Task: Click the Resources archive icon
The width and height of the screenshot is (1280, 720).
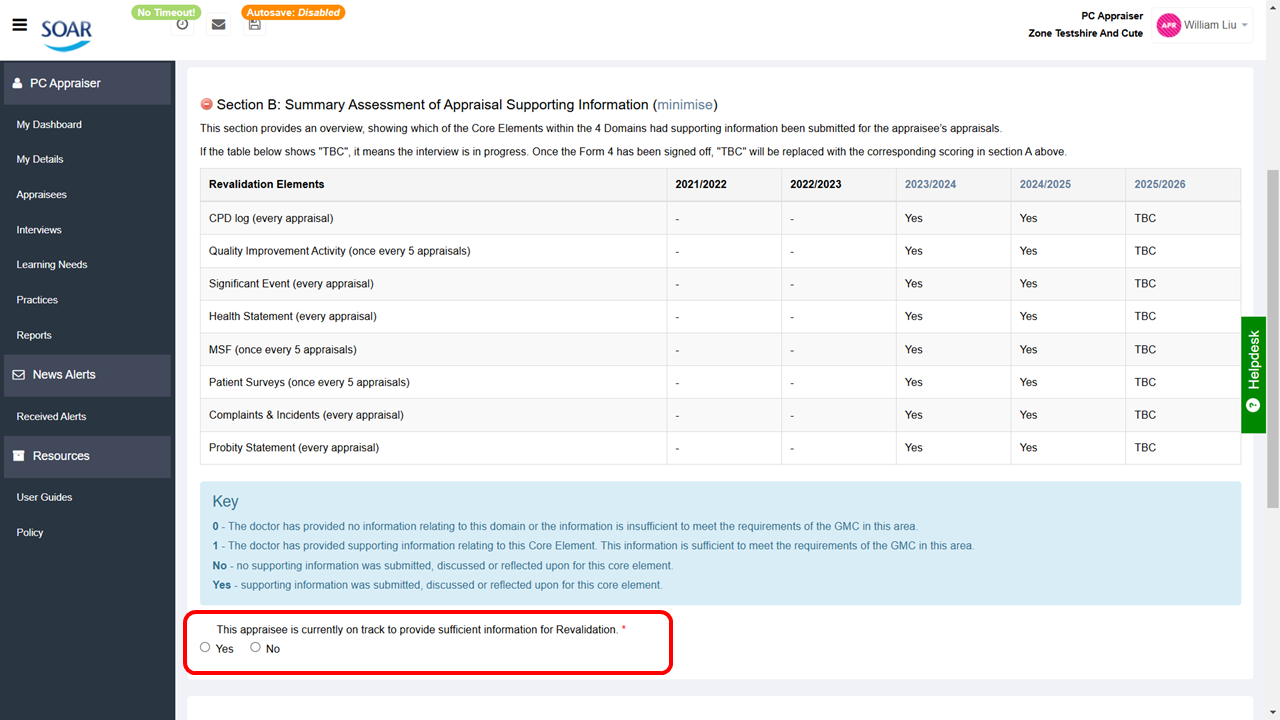Action: pyautogui.click(x=18, y=456)
